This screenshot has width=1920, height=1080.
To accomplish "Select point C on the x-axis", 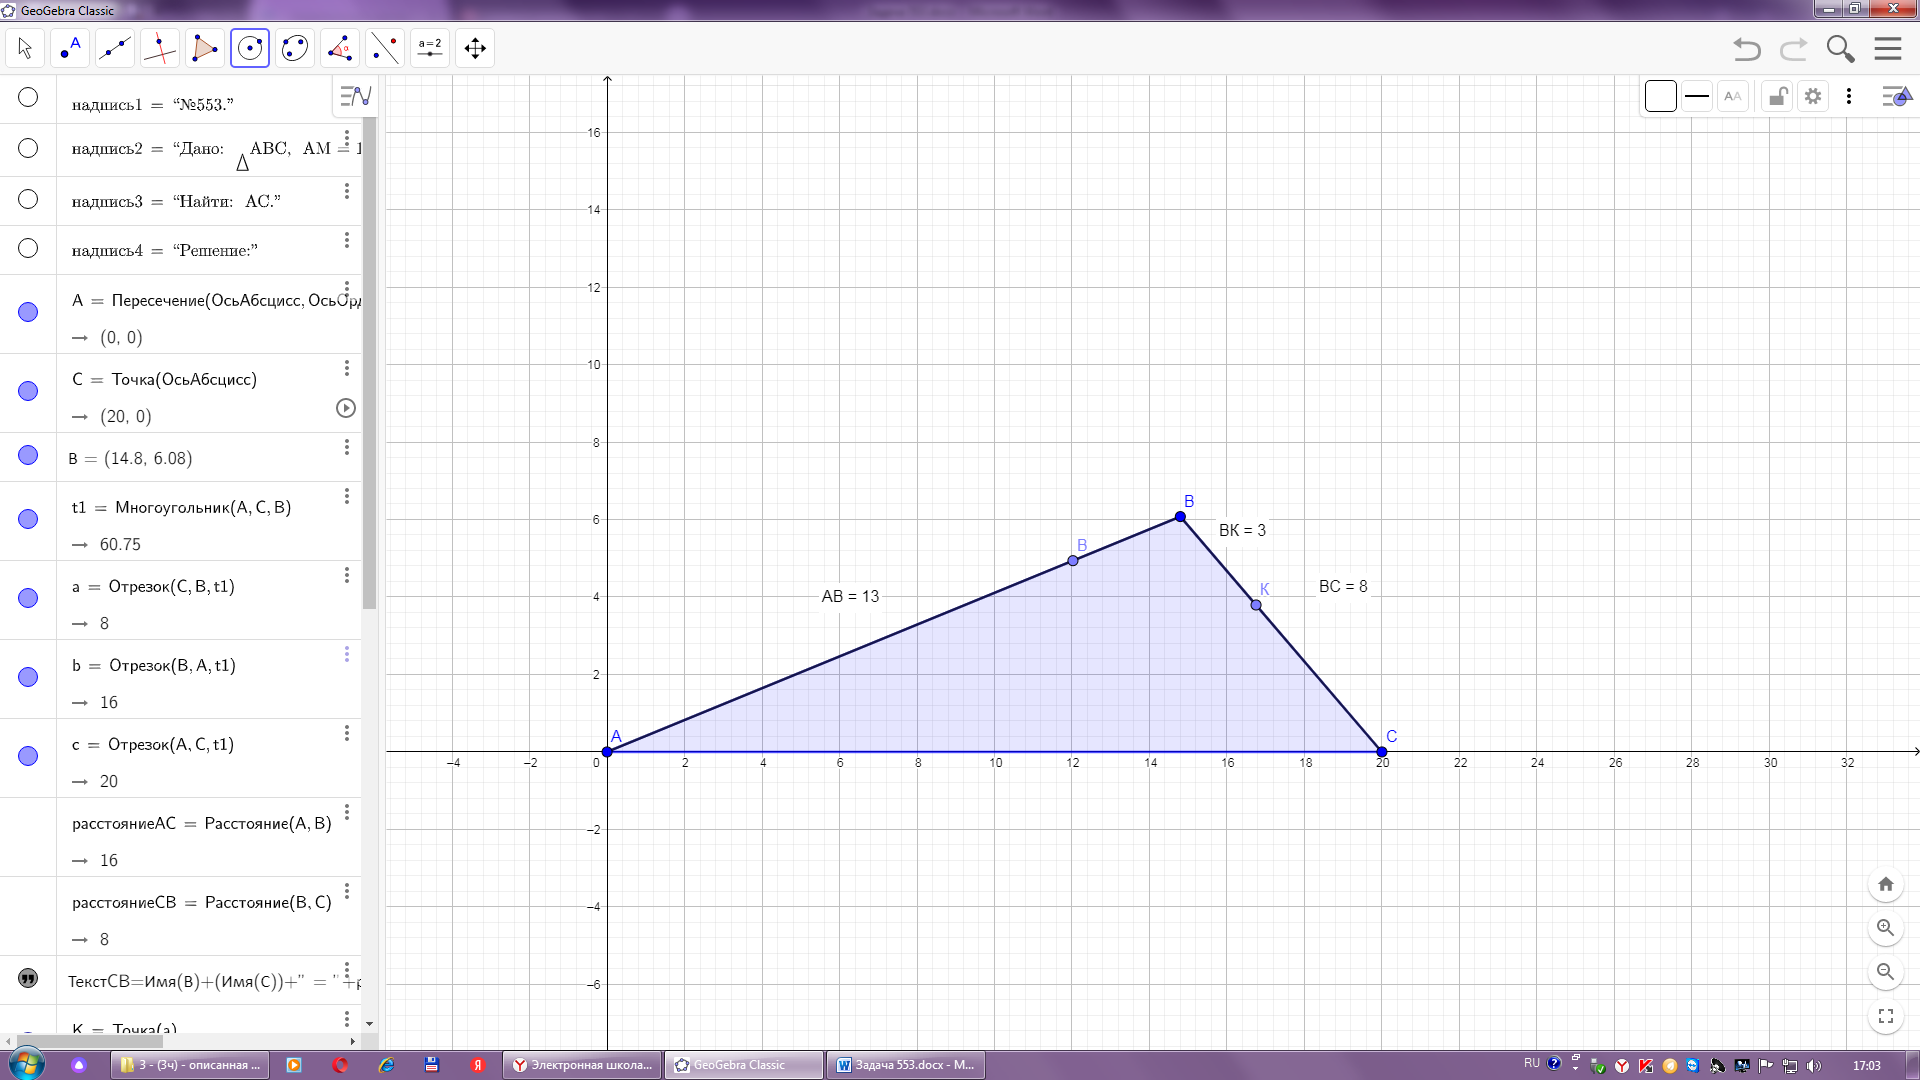I will click(1382, 752).
